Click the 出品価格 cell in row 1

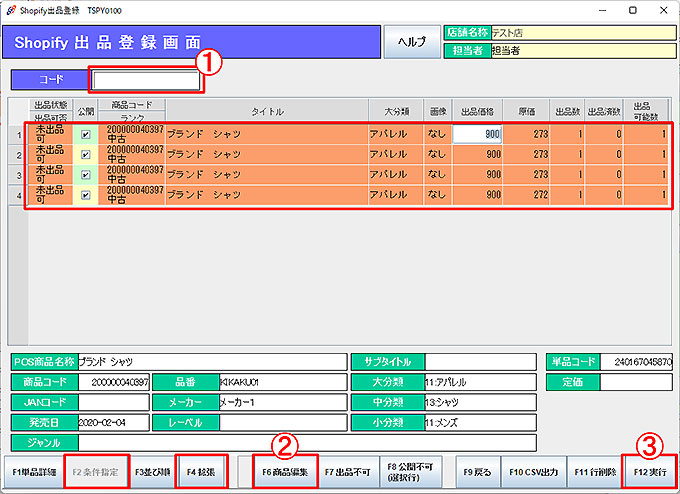pyautogui.click(x=477, y=134)
